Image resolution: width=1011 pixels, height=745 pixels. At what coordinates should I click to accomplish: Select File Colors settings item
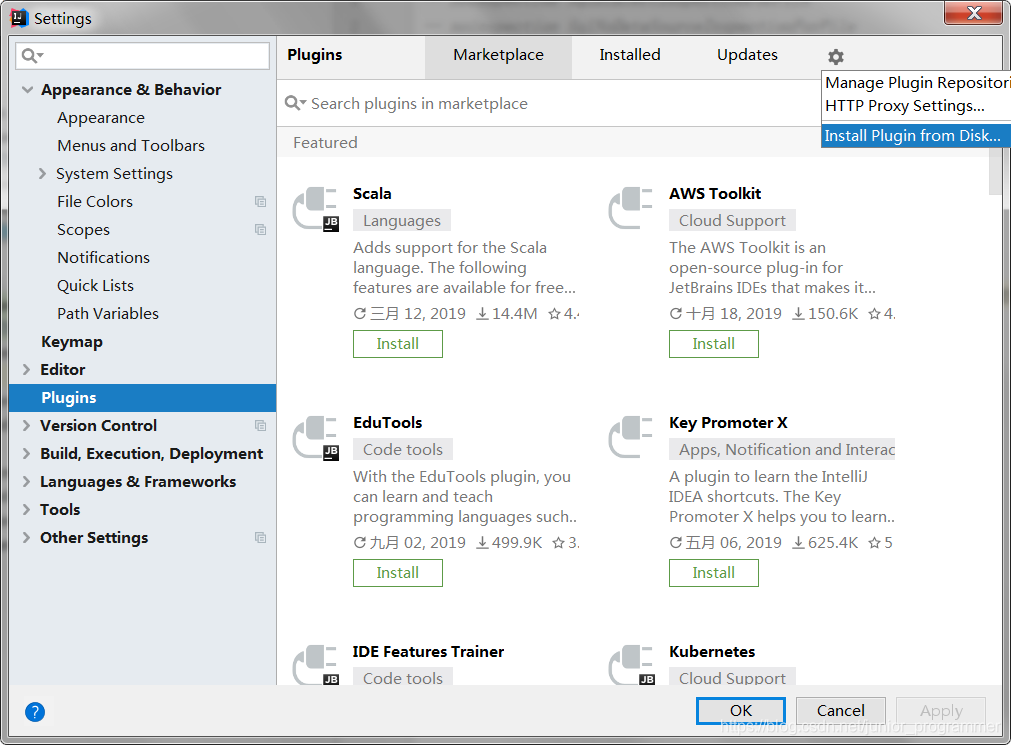95,202
